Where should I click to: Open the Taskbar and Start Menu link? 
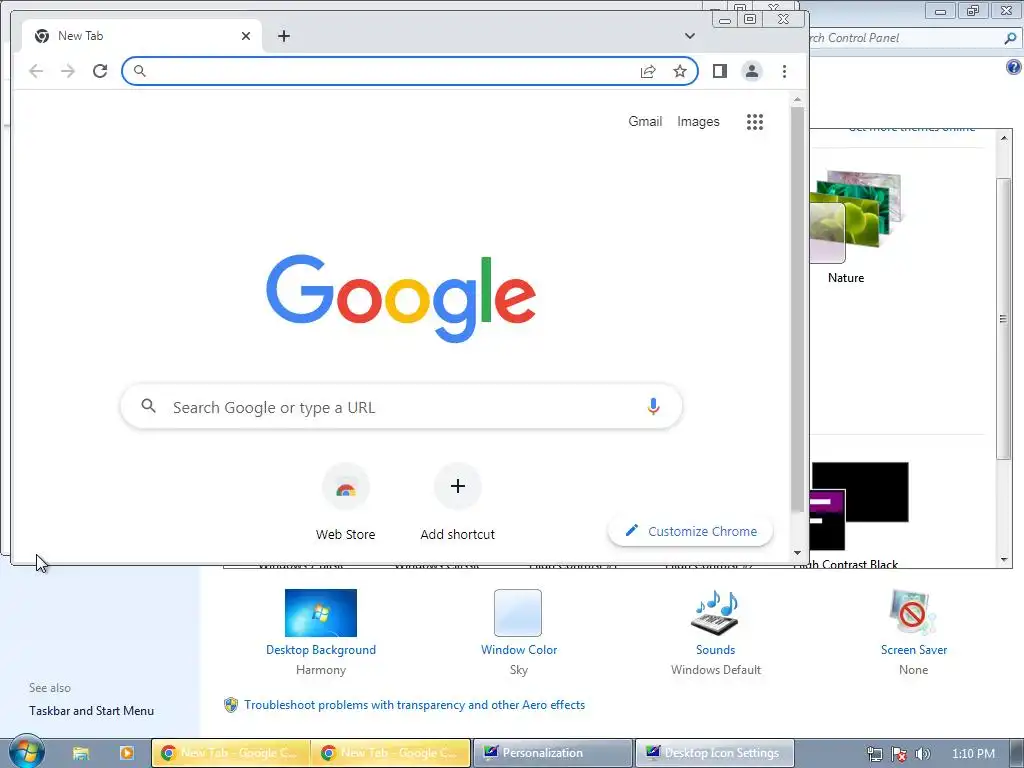pyautogui.click(x=91, y=711)
